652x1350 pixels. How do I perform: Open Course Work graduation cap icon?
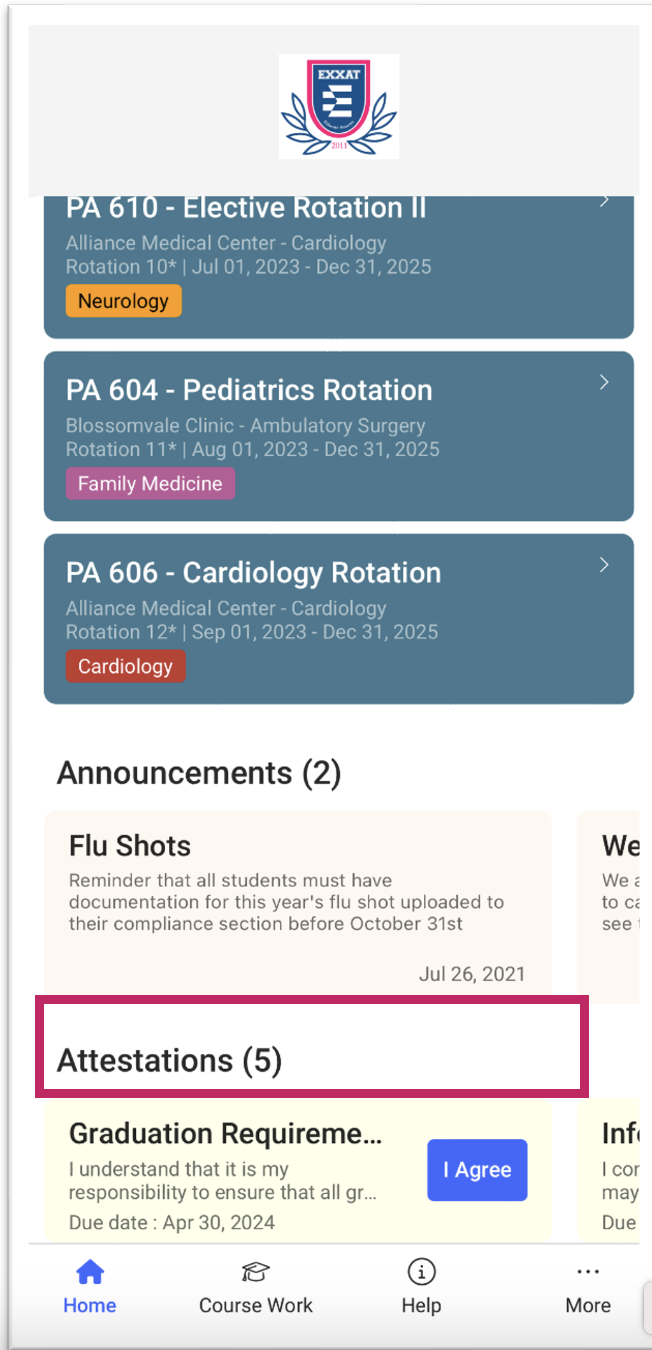(x=256, y=1272)
